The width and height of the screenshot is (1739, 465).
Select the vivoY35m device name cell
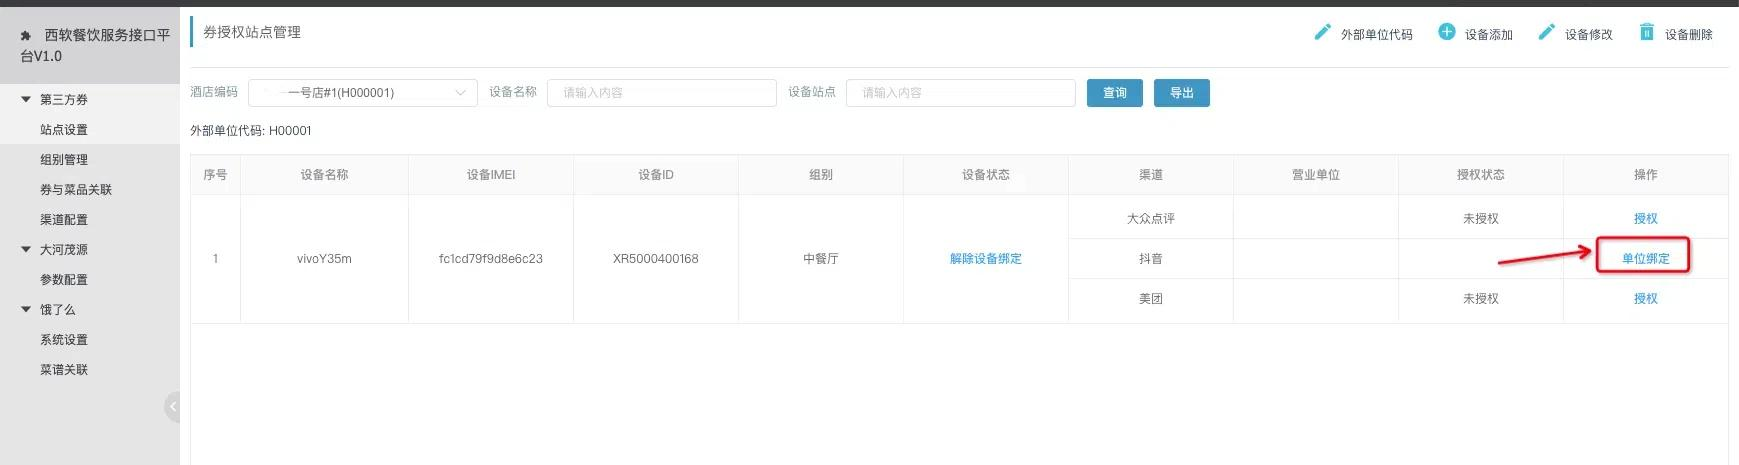(x=324, y=258)
